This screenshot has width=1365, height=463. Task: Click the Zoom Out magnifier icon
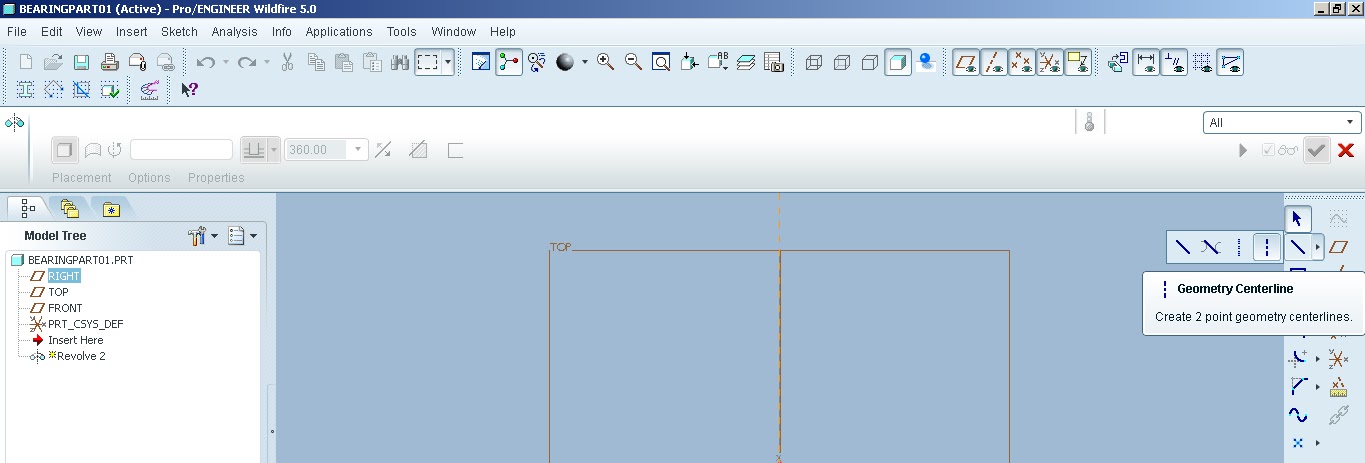coord(633,62)
